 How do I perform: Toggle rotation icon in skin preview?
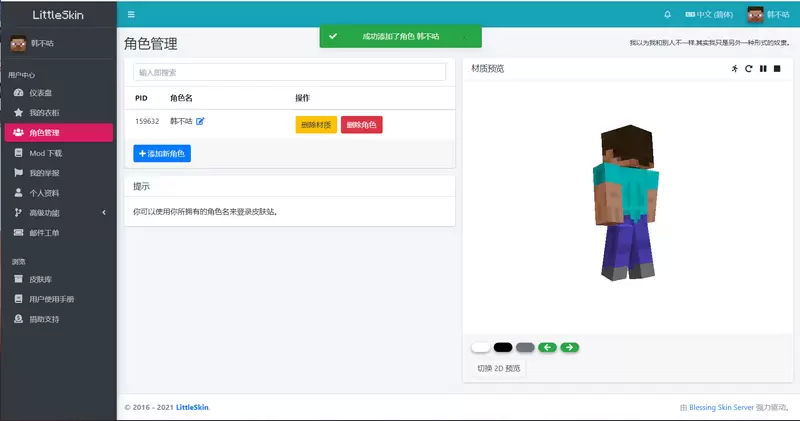[x=748, y=68]
